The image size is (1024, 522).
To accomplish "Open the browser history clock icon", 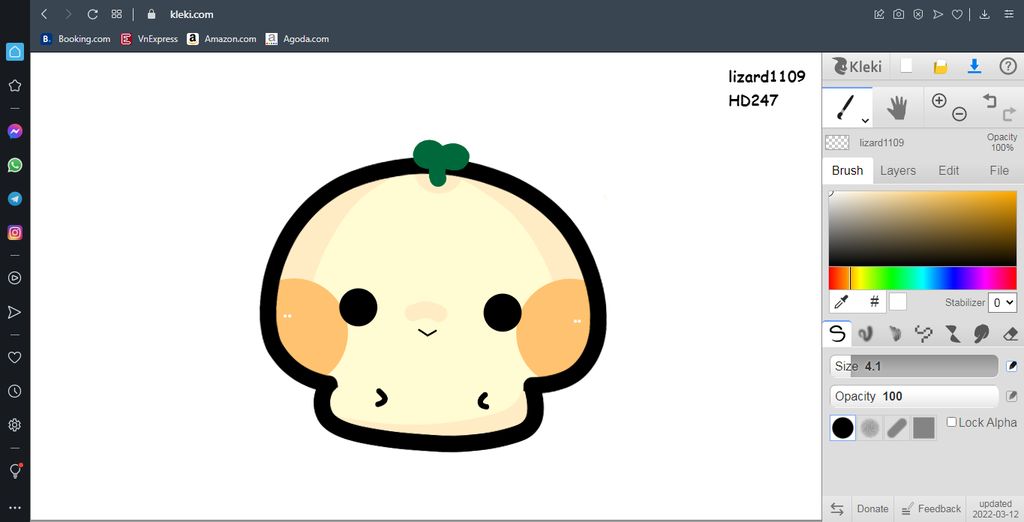I will click(x=14, y=391).
